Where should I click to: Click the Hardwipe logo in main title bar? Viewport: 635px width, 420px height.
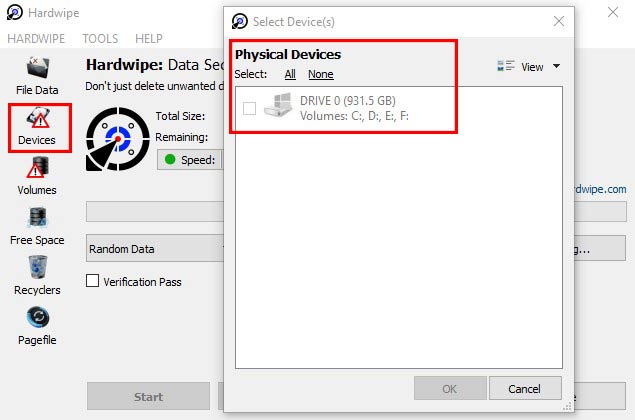point(15,13)
